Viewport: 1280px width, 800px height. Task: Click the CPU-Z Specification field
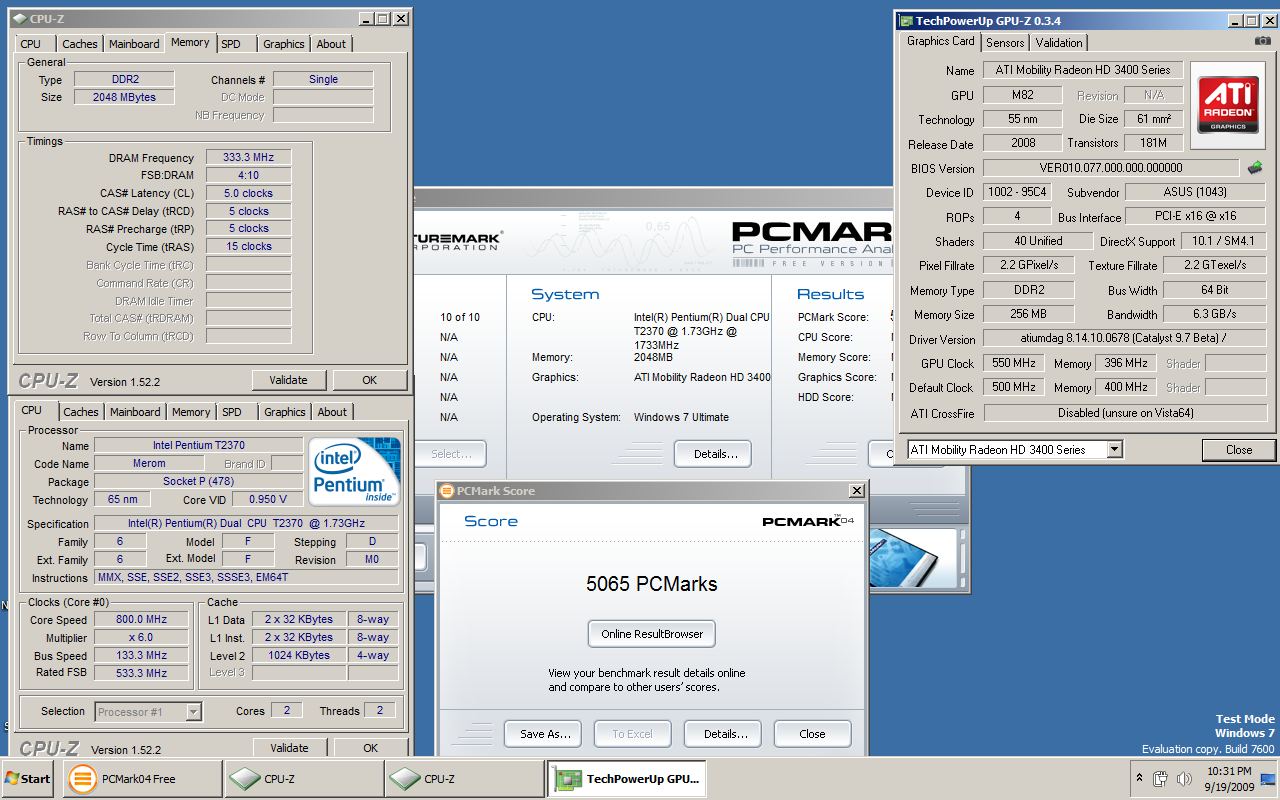(x=246, y=524)
